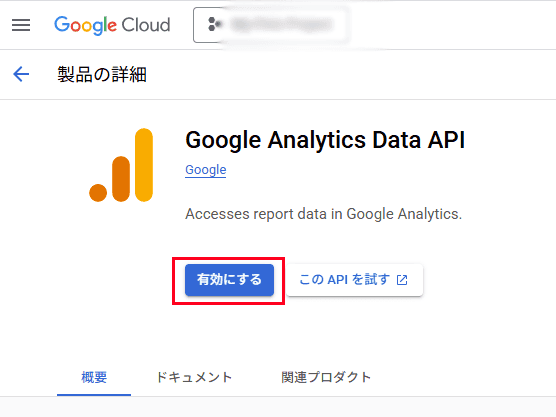Viewport: 556px width, 417px height.
Task: Go back using the blue arrow
Action: tap(21, 74)
